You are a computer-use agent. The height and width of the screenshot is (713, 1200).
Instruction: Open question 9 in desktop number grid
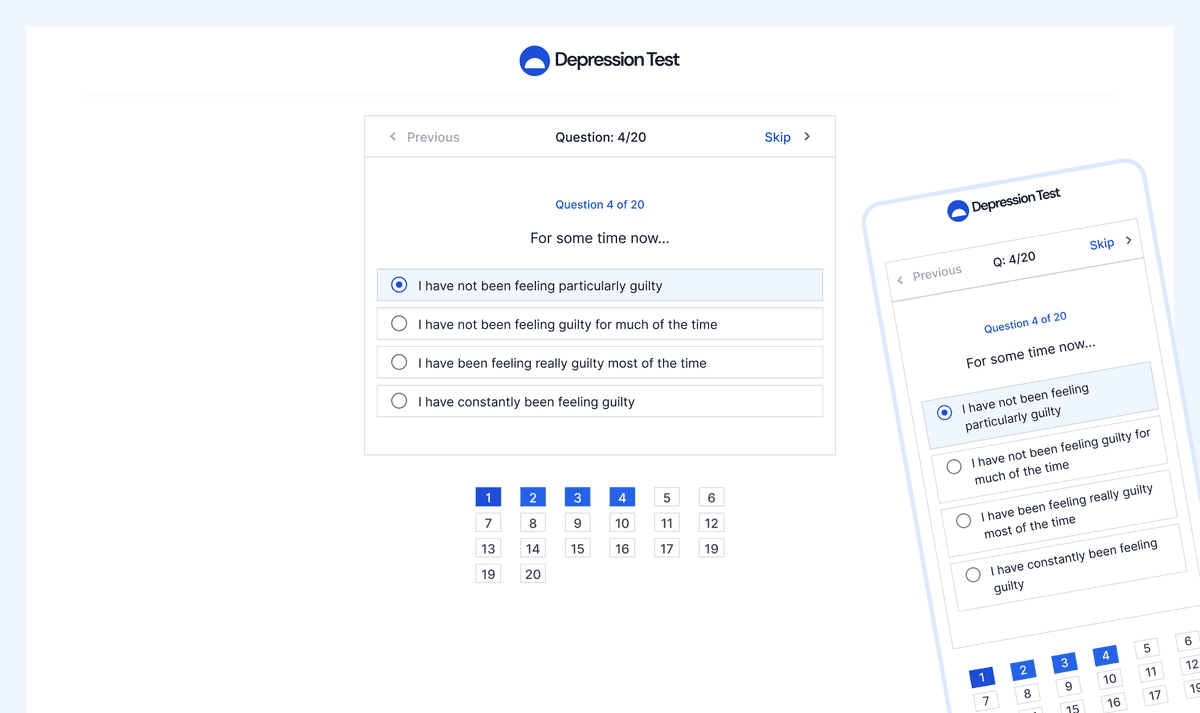tap(577, 522)
